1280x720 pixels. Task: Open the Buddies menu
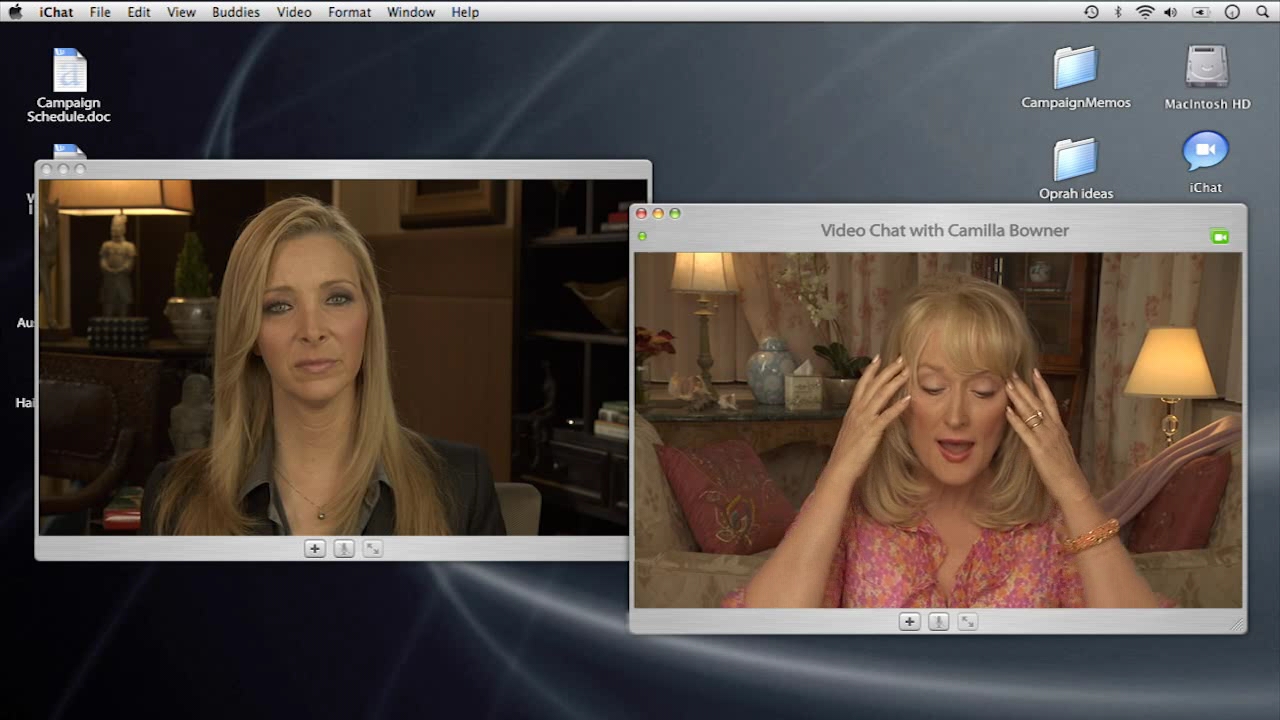pos(236,12)
